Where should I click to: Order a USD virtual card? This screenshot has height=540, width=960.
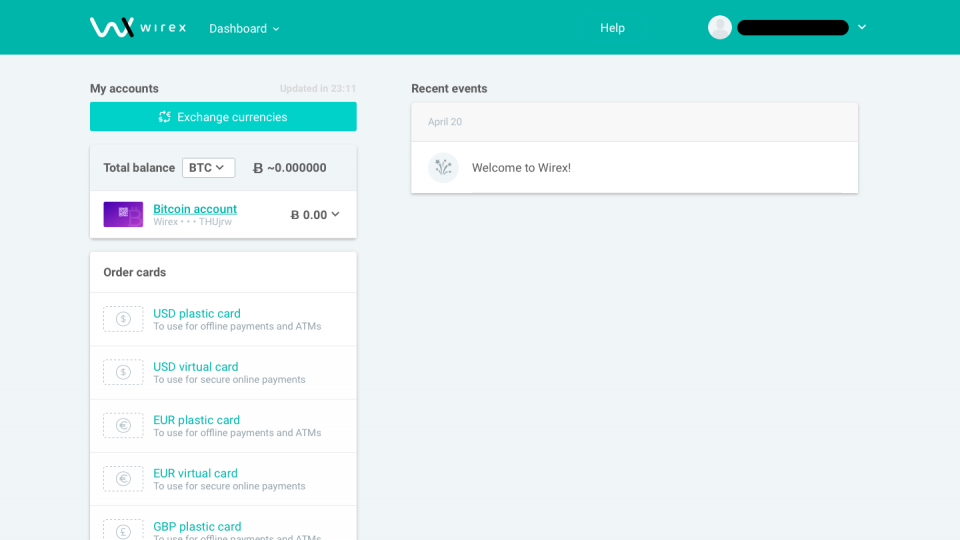pyautogui.click(x=195, y=367)
